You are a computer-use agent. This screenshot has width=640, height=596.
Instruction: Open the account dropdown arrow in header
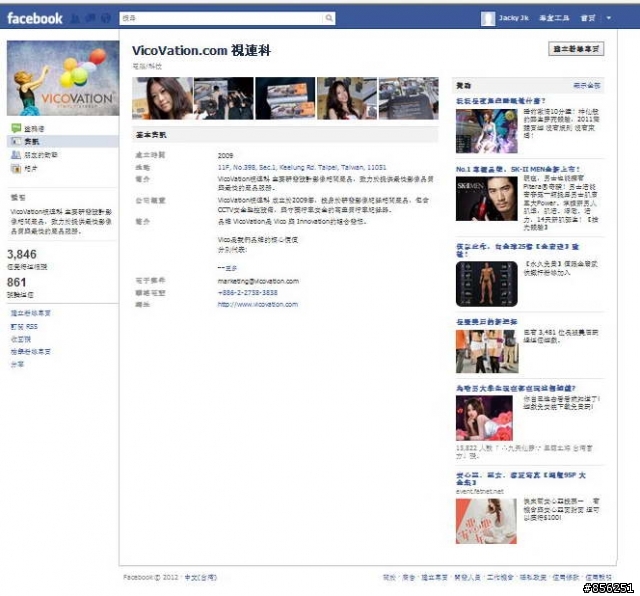(x=609, y=18)
